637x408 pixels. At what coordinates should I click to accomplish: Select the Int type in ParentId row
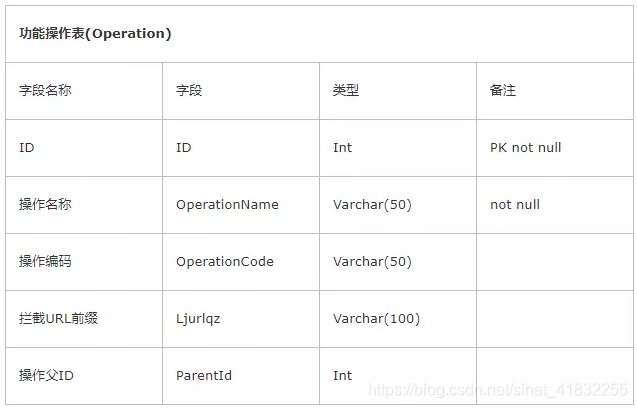point(342,375)
